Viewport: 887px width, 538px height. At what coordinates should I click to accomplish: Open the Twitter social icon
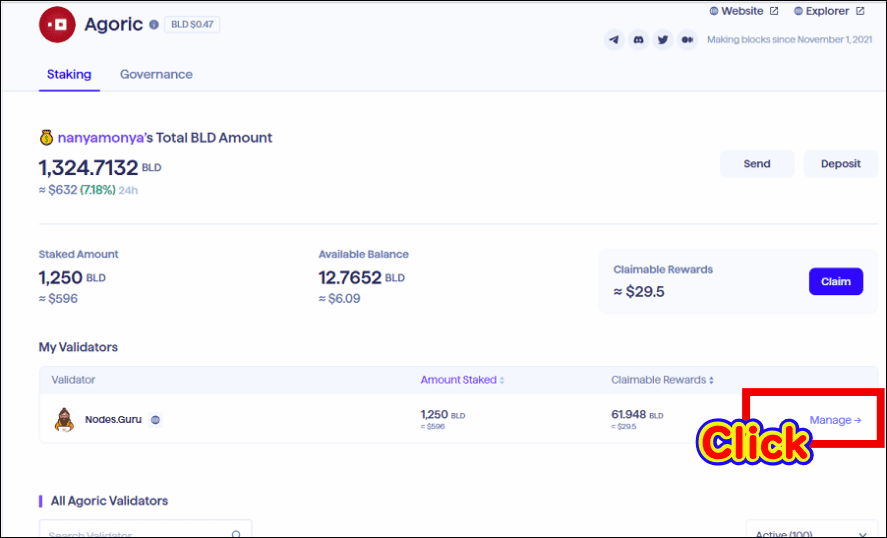click(x=663, y=40)
